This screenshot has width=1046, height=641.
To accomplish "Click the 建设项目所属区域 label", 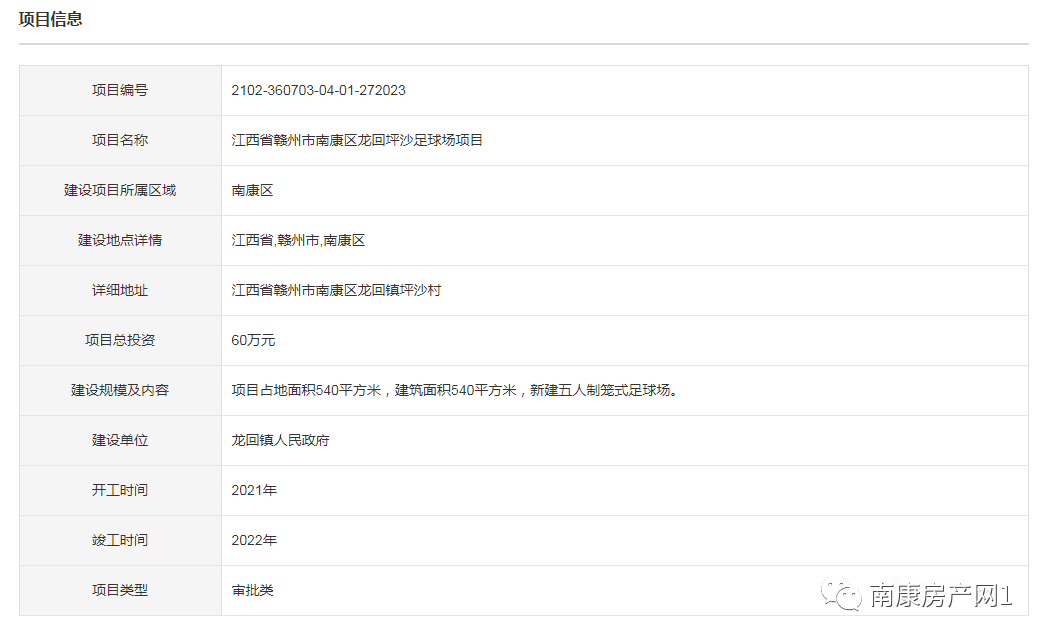I will point(120,190).
